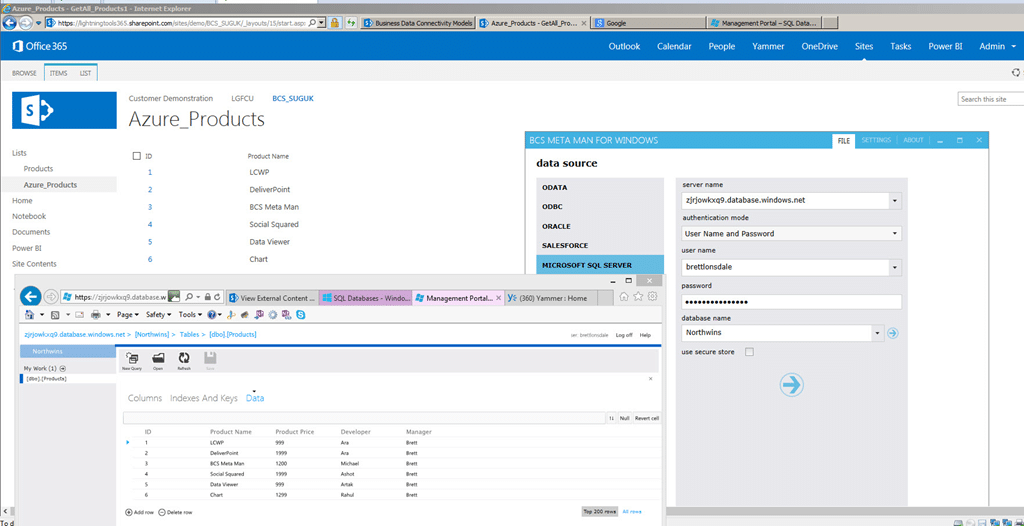
Task: Click the forward arrow in Management Portal browser
Action: coord(50,297)
